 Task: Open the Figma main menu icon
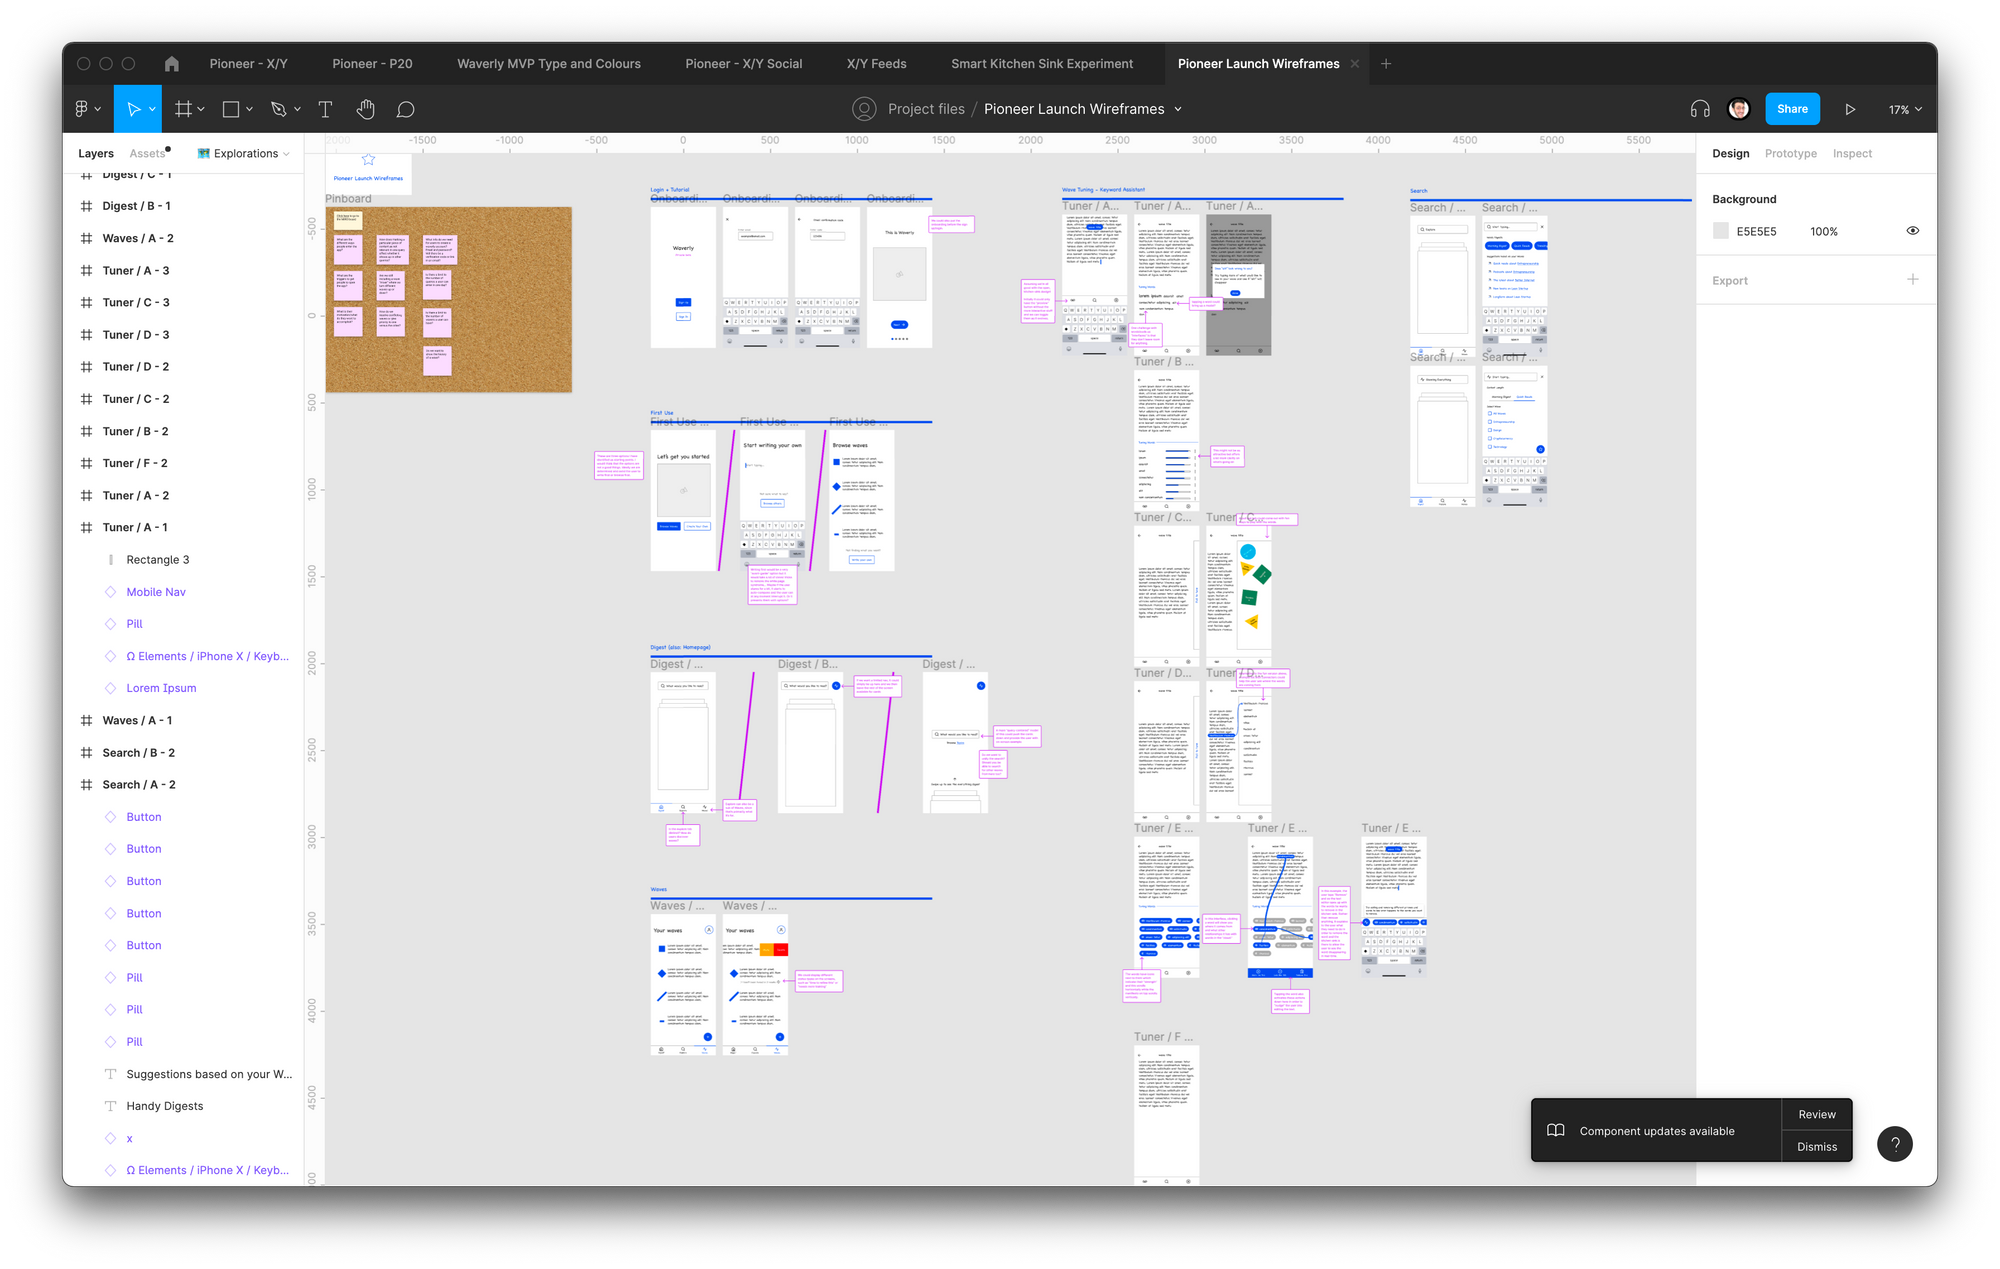(82, 109)
